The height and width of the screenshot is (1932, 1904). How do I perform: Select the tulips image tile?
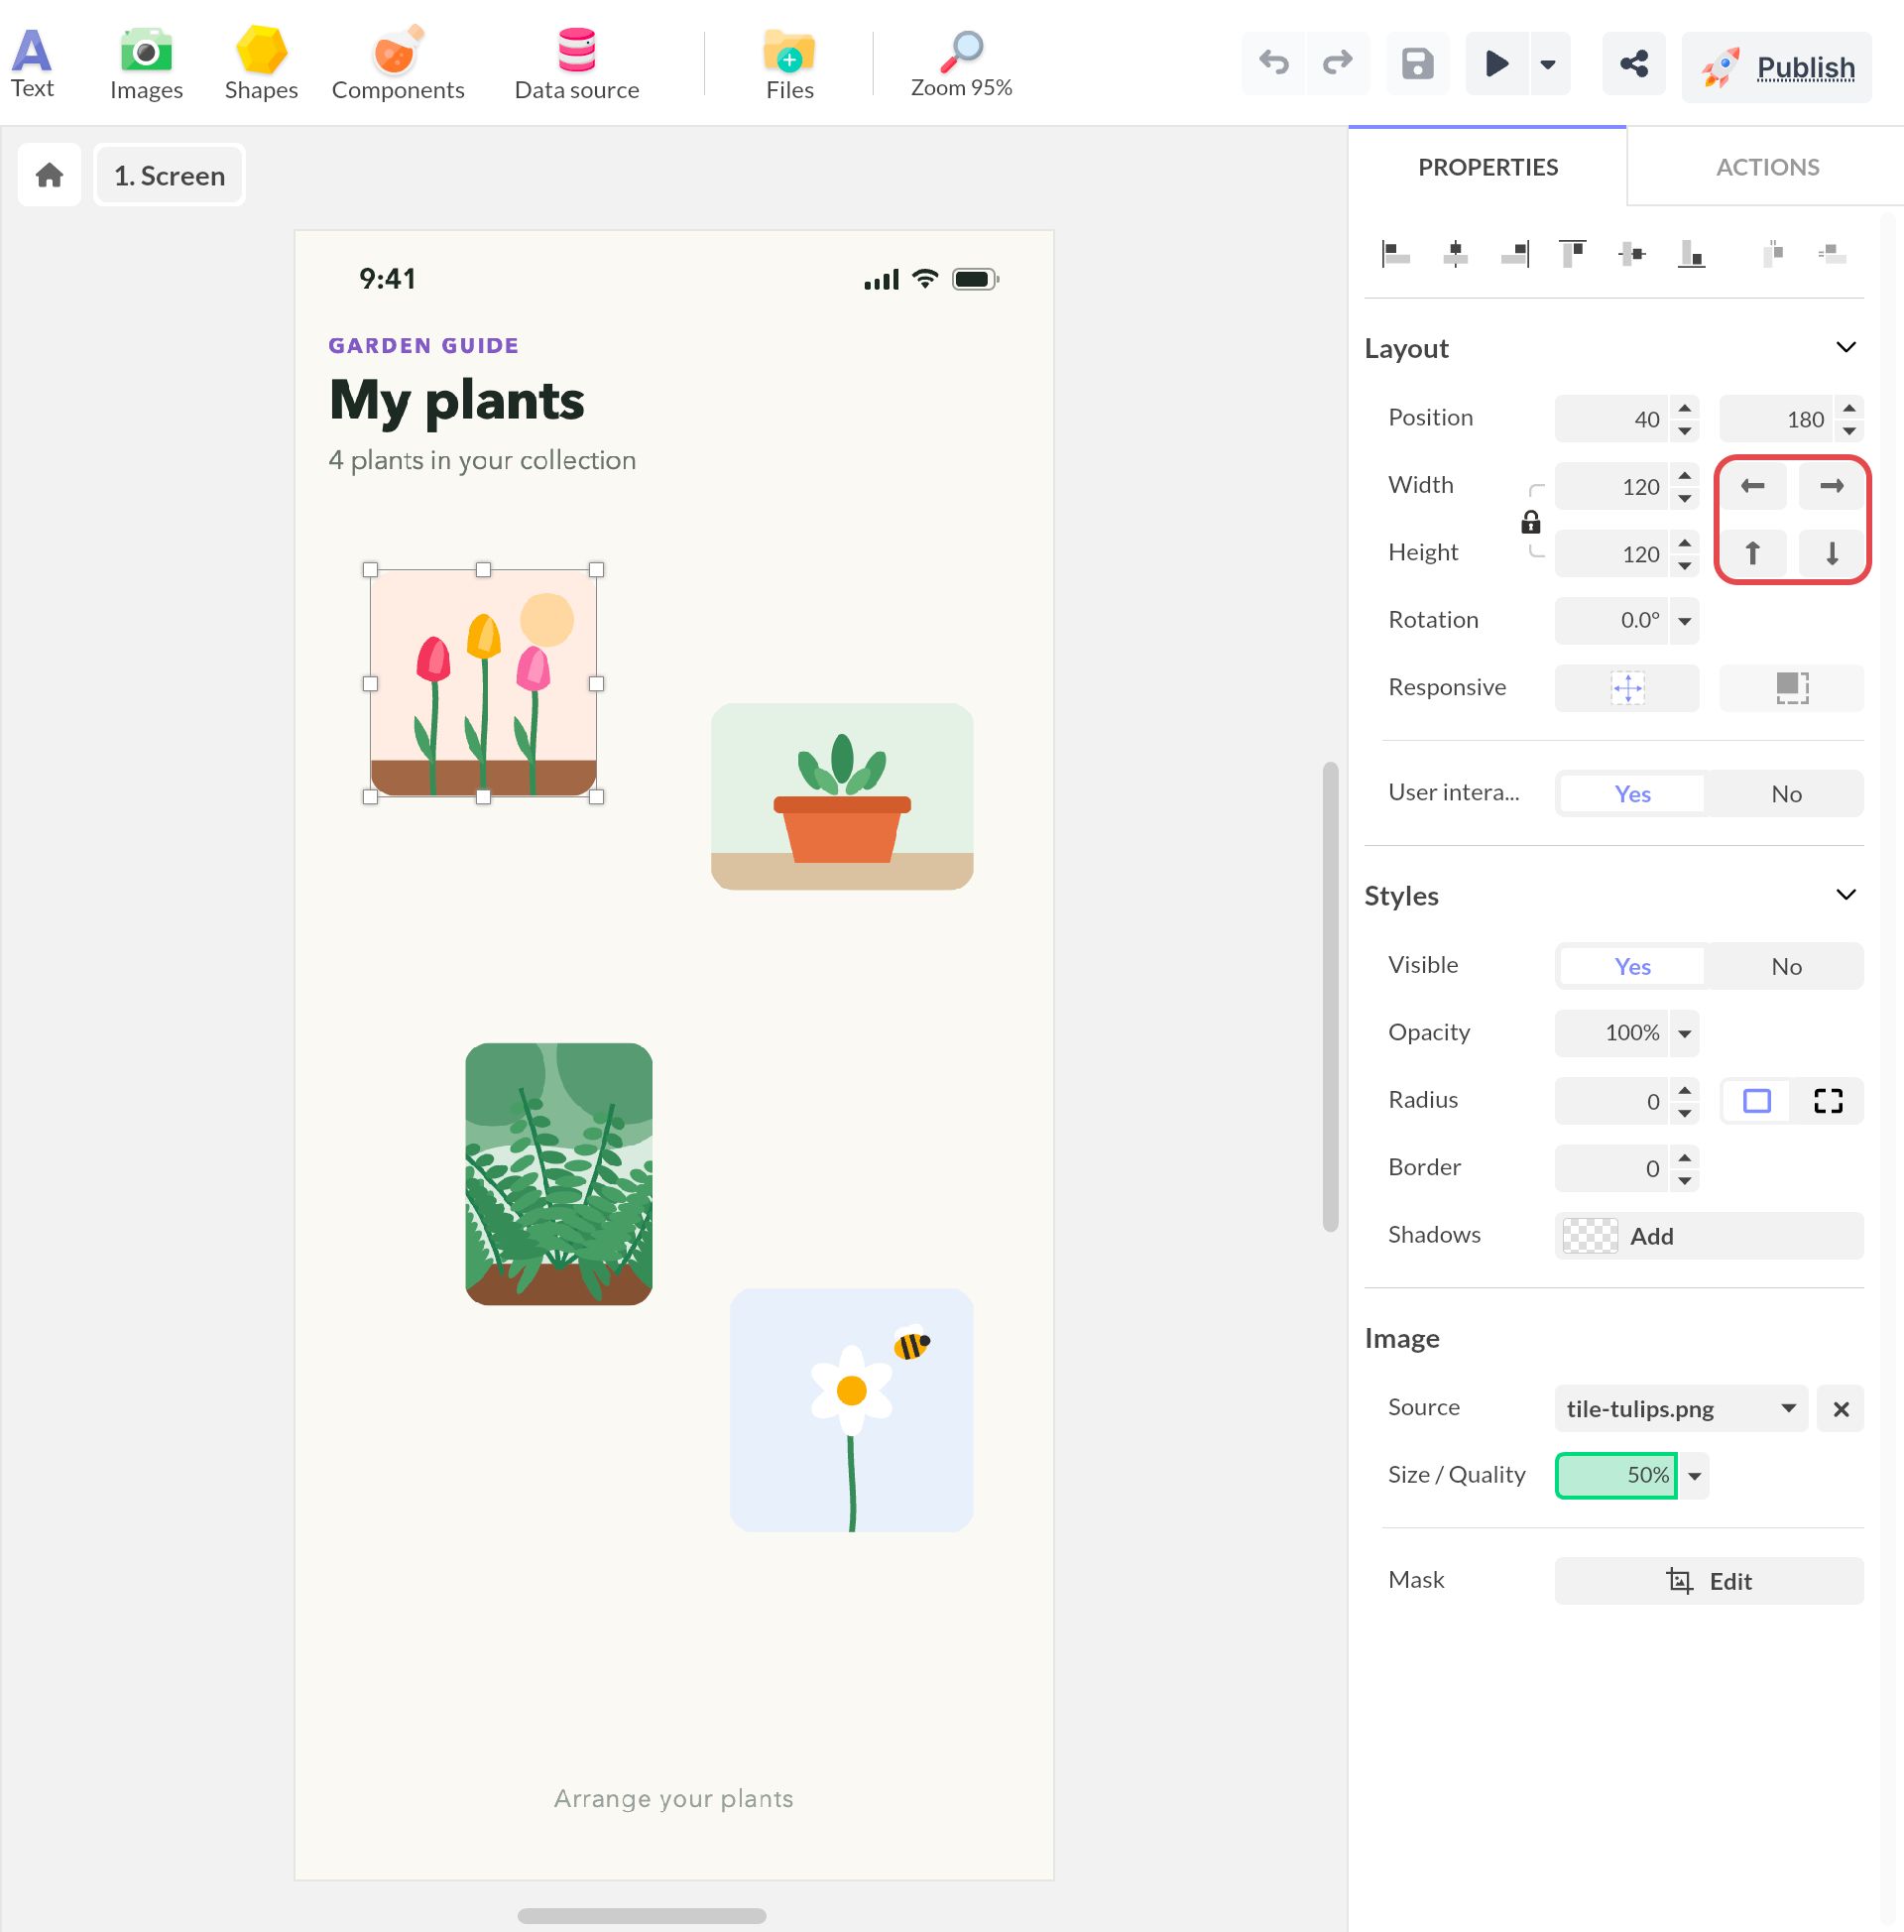[483, 683]
